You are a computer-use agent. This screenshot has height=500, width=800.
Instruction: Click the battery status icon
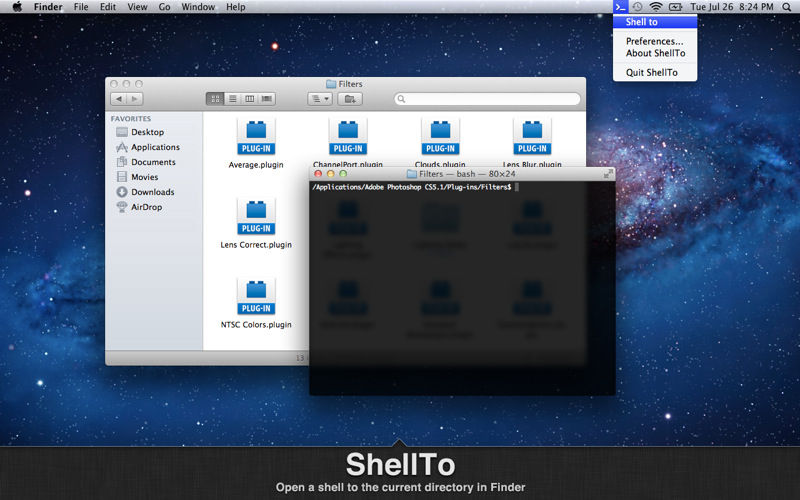pyautogui.click(x=676, y=7)
